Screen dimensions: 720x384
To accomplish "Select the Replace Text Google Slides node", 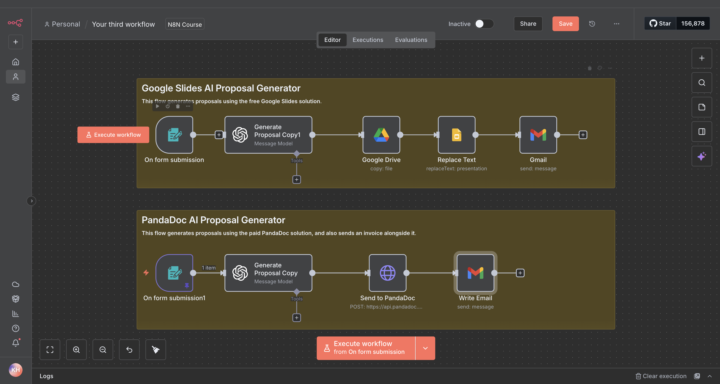I will [456, 135].
